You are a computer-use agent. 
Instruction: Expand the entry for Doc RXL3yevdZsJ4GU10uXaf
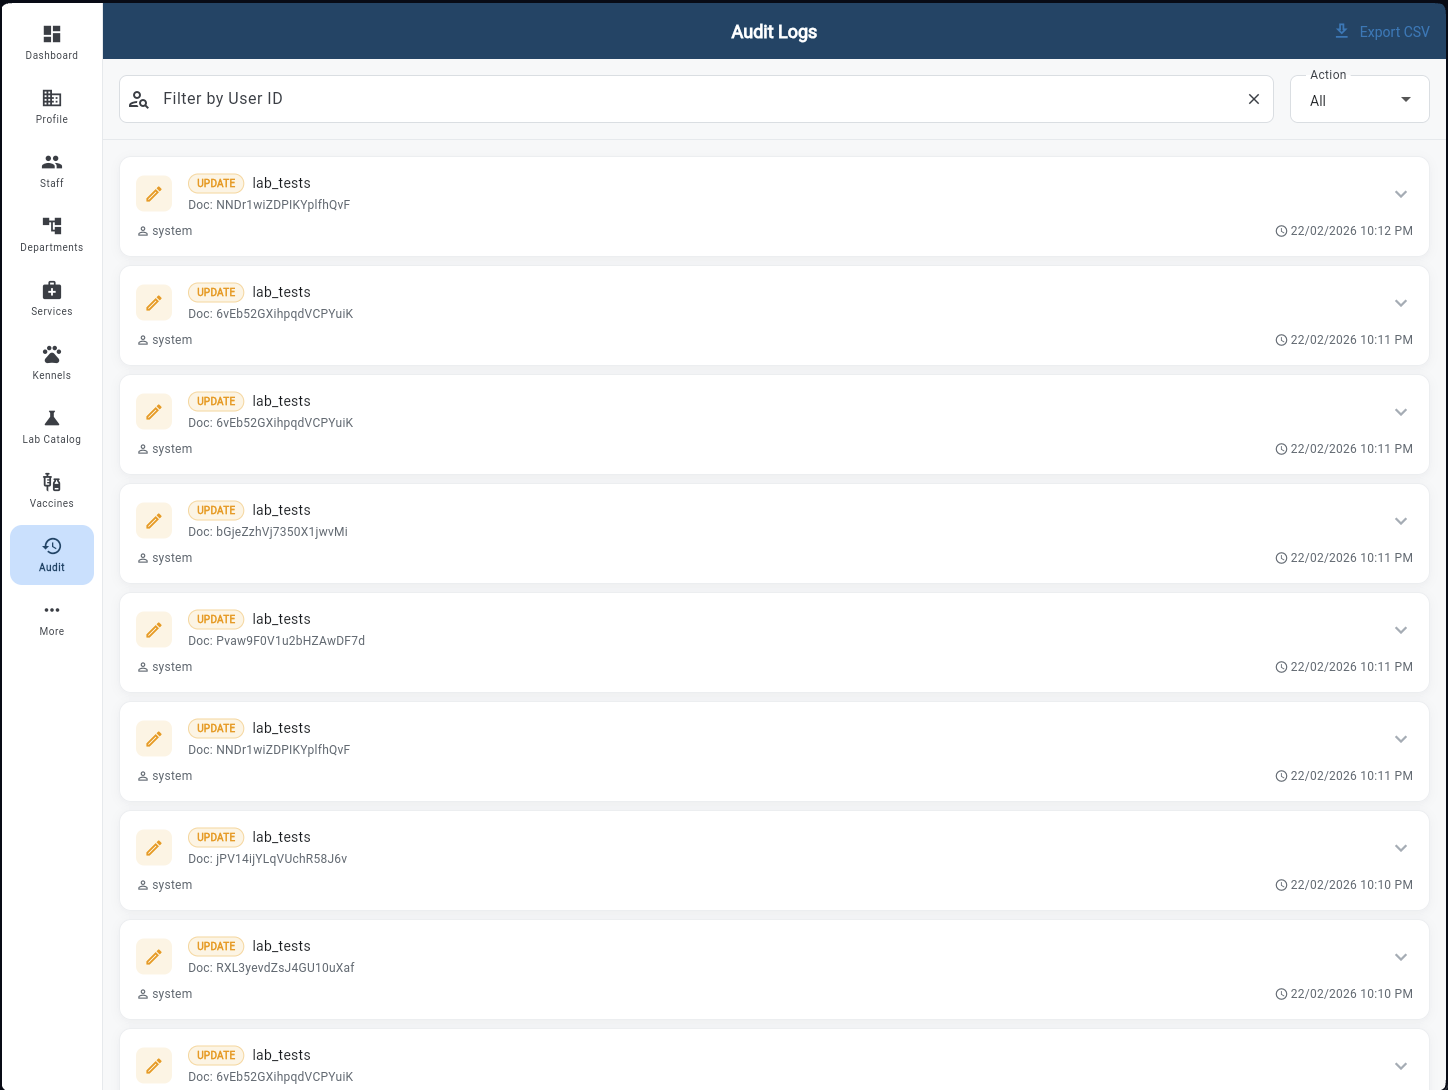pos(1401,957)
